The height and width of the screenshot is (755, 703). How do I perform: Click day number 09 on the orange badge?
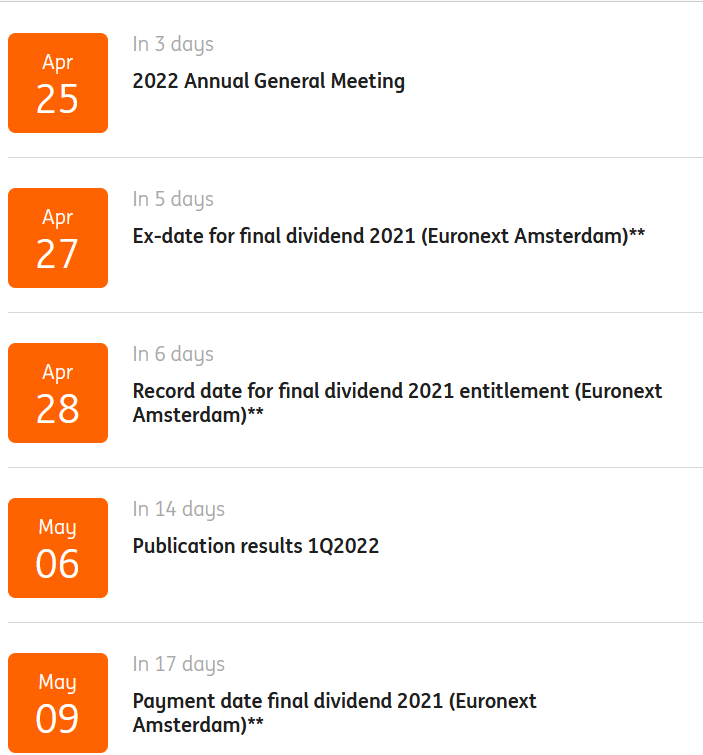coord(57,720)
